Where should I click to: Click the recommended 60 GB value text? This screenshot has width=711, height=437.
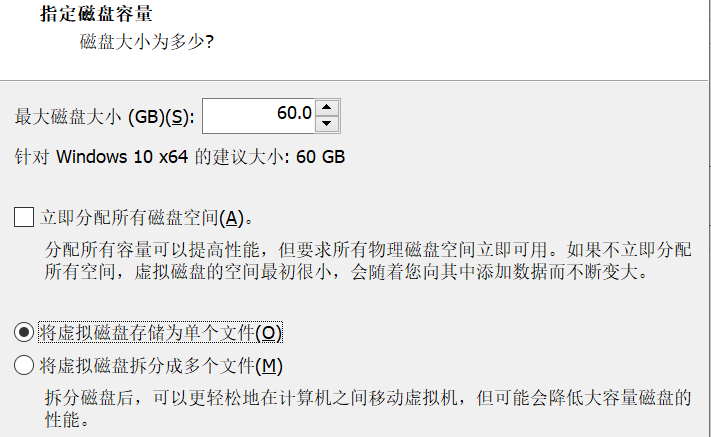[320, 158]
